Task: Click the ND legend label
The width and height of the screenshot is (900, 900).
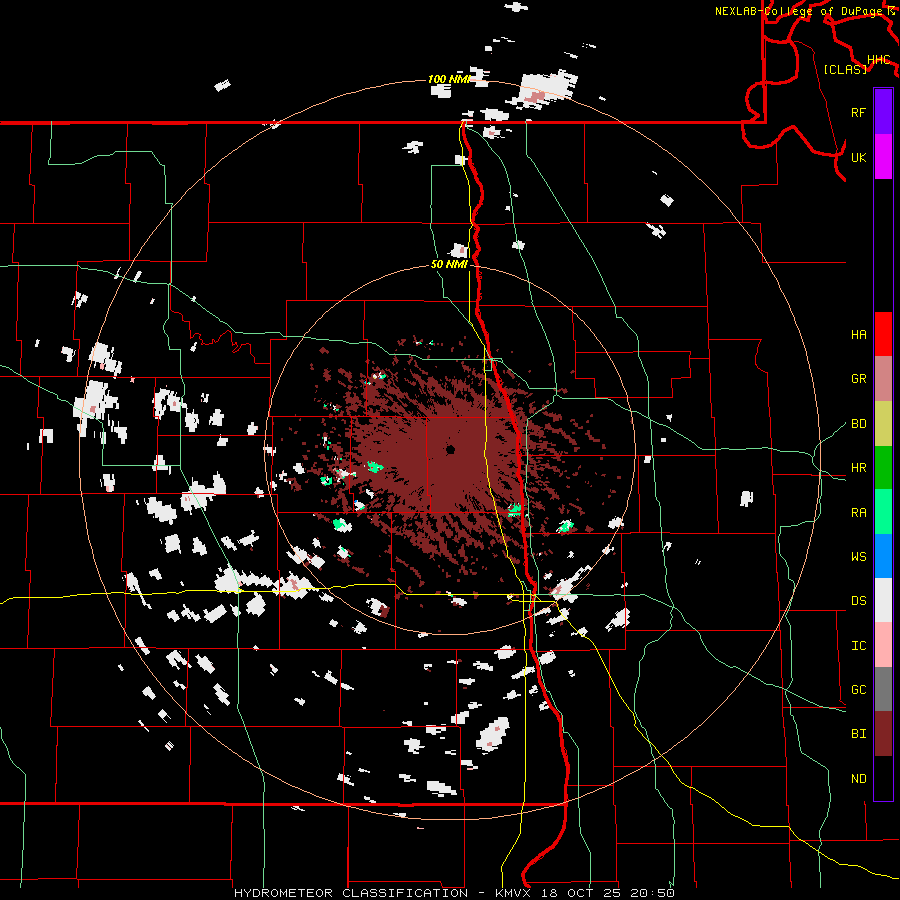Action: [x=858, y=779]
